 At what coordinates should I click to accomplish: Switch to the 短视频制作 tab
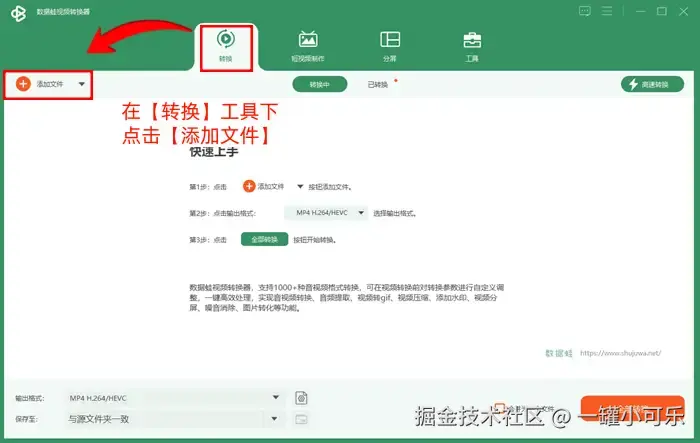pos(308,46)
